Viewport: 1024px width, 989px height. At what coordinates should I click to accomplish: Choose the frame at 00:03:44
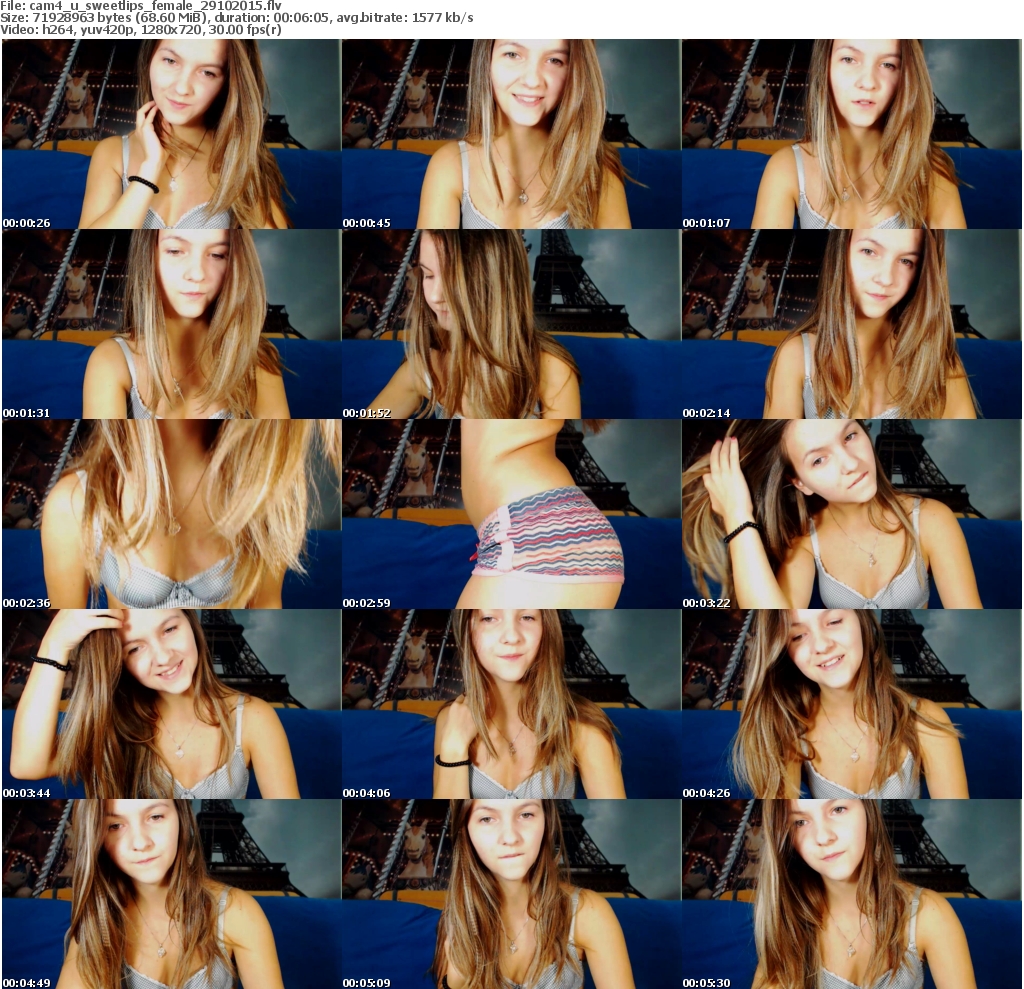(x=171, y=704)
